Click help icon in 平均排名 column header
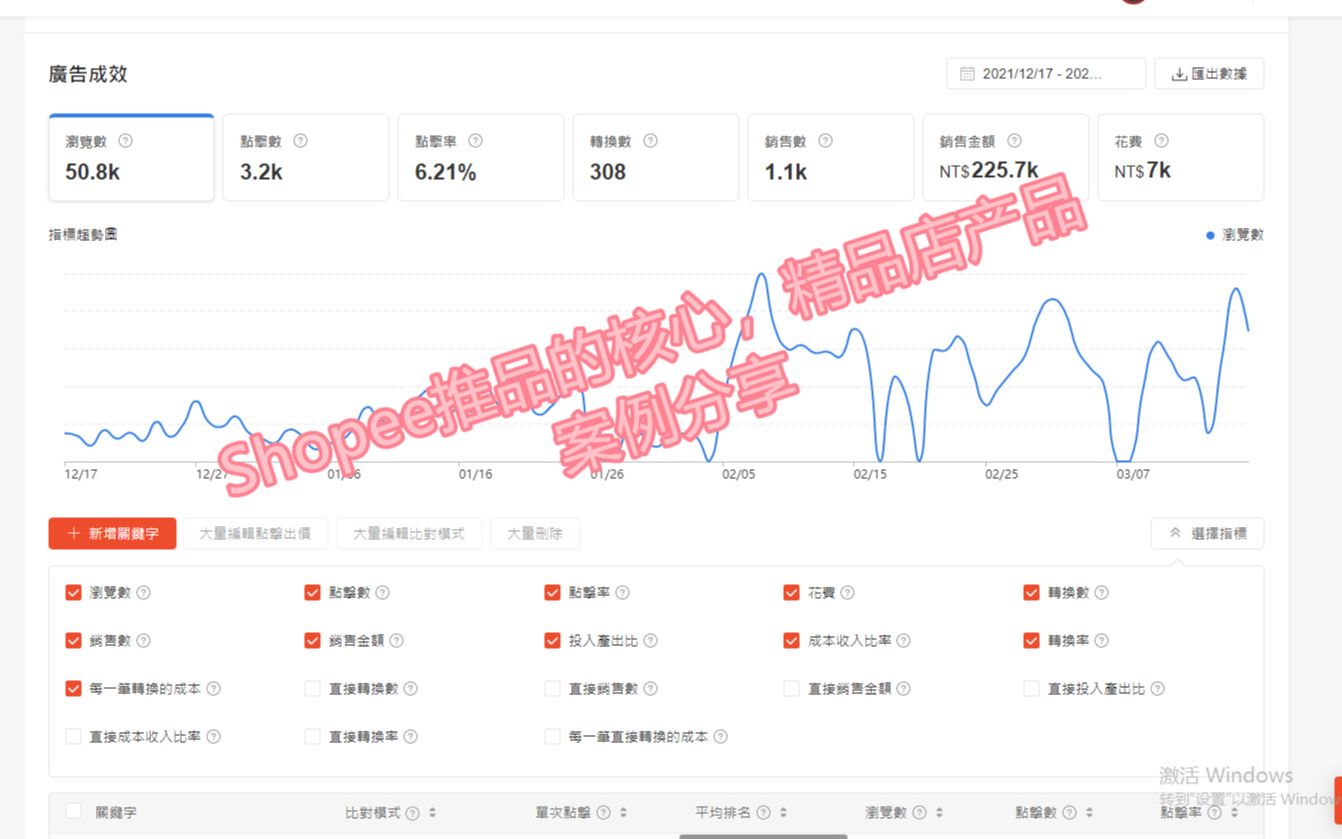 pos(763,813)
